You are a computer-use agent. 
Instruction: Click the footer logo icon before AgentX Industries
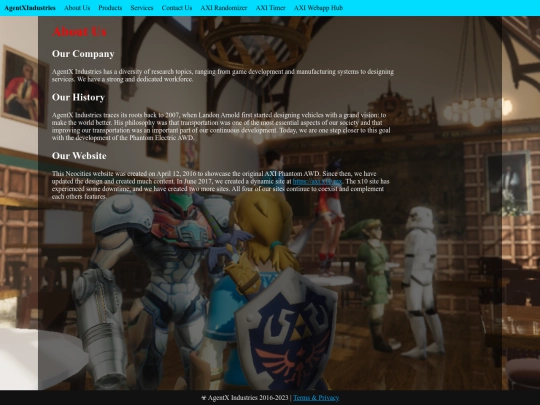204,398
